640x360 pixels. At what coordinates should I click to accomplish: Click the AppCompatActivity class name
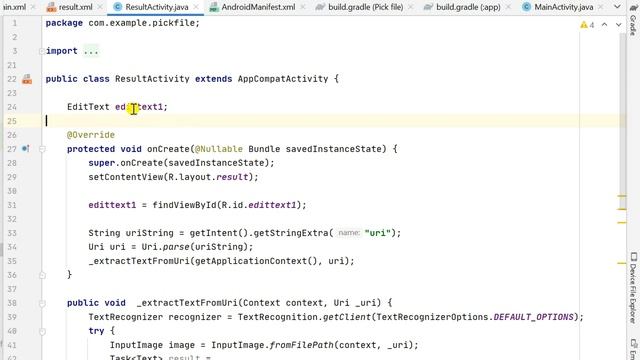(283, 79)
